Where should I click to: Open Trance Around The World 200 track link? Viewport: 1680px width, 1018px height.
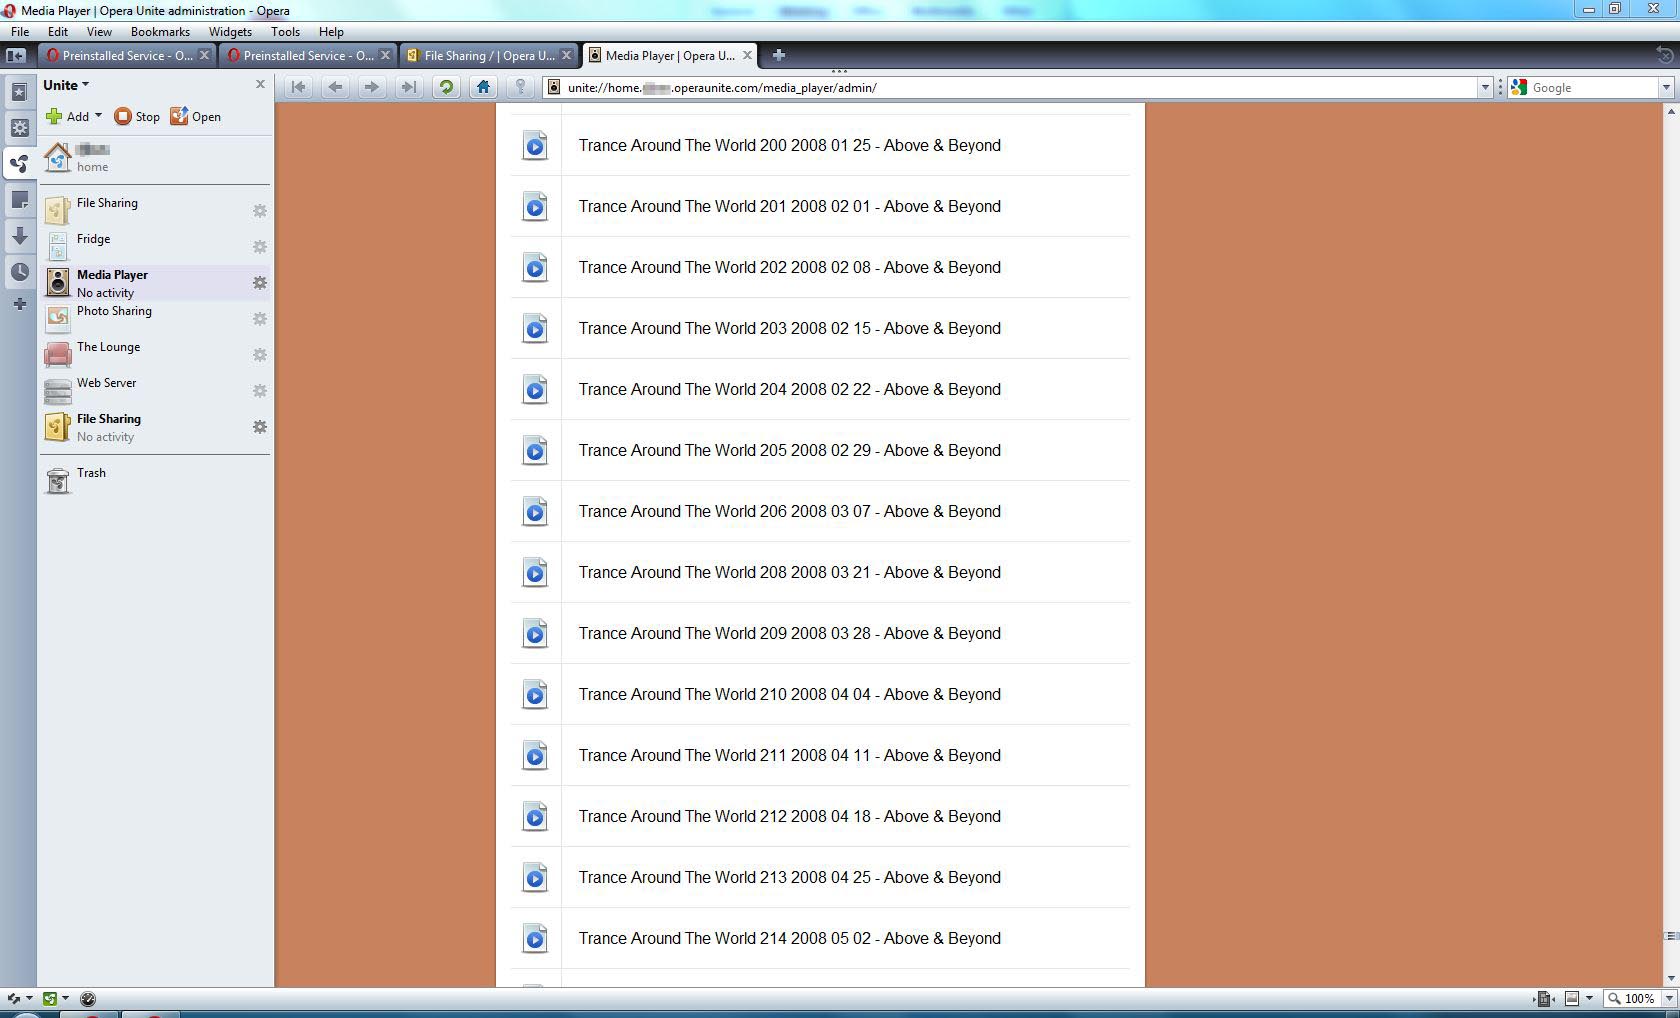pyautogui.click(x=789, y=145)
